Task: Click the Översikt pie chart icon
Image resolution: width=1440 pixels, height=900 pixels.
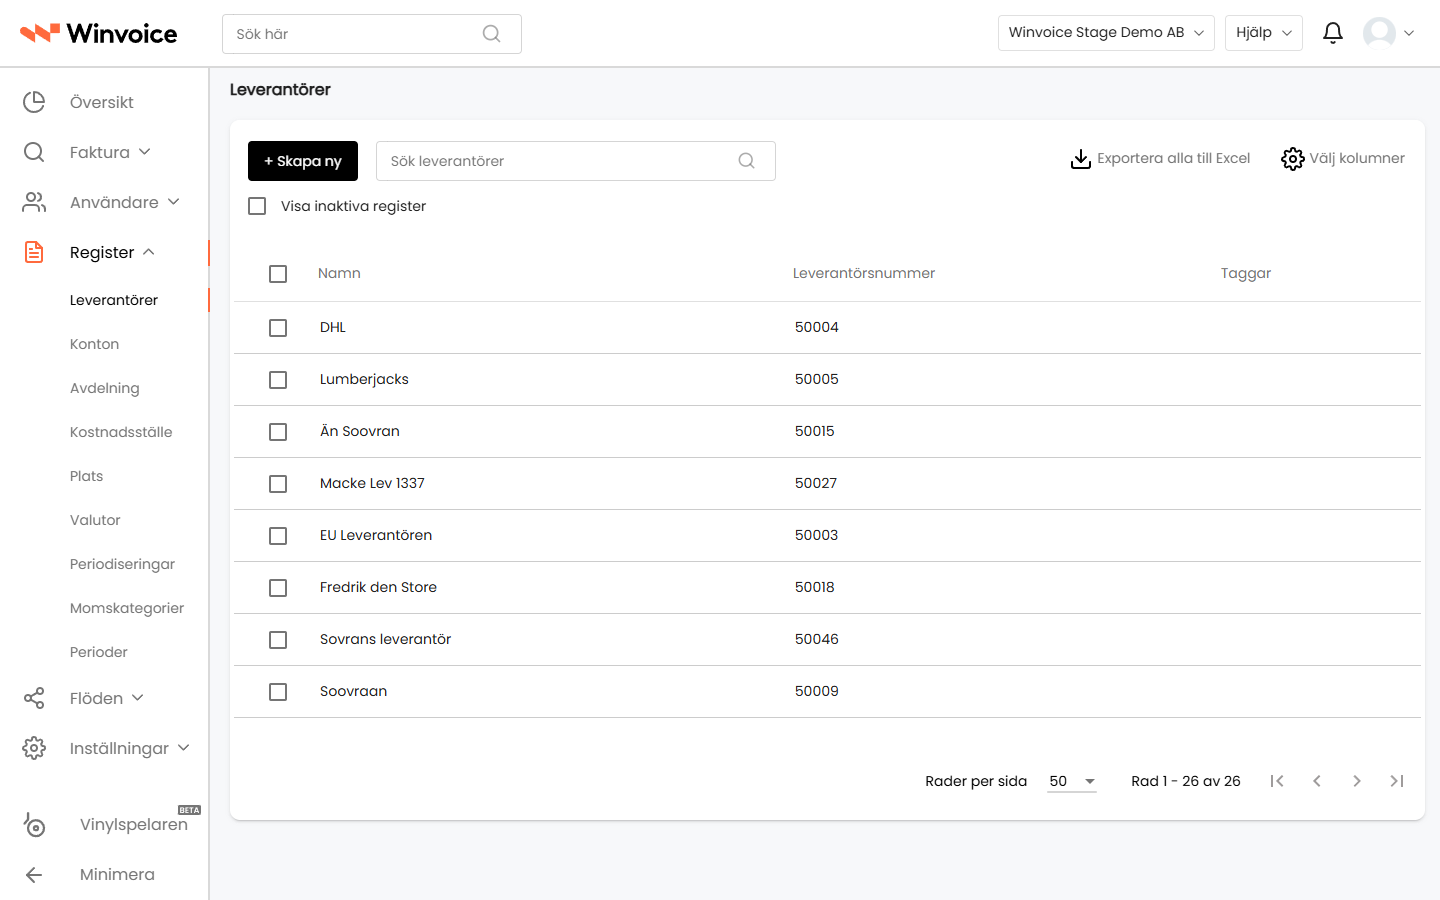Action: 34,102
